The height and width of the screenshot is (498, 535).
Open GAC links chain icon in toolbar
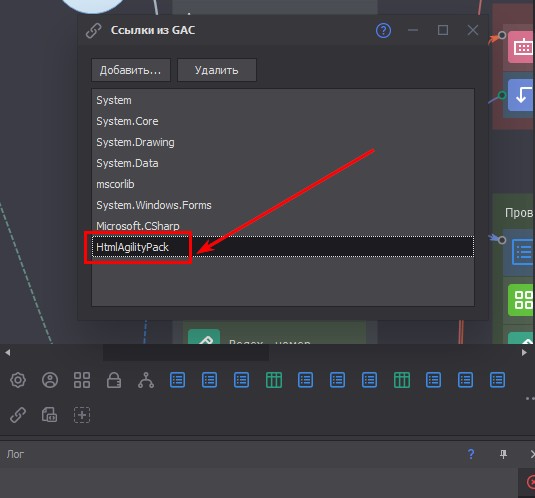coord(18,415)
